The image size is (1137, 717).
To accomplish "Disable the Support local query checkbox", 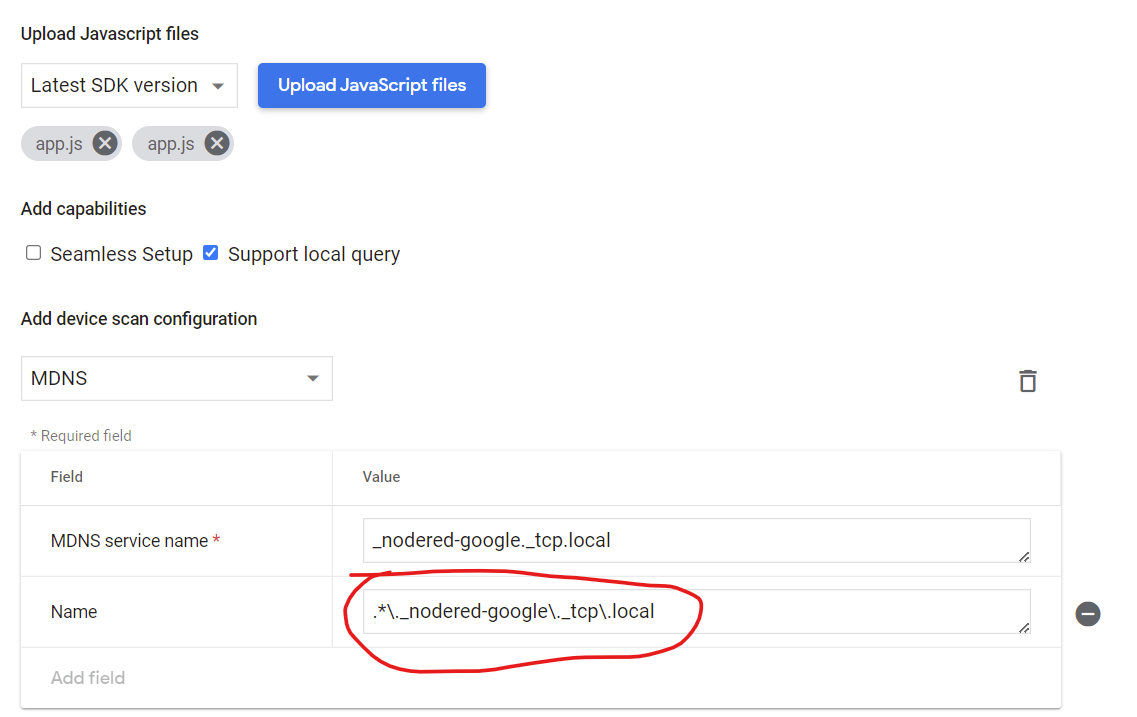I will [x=210, y=252].
